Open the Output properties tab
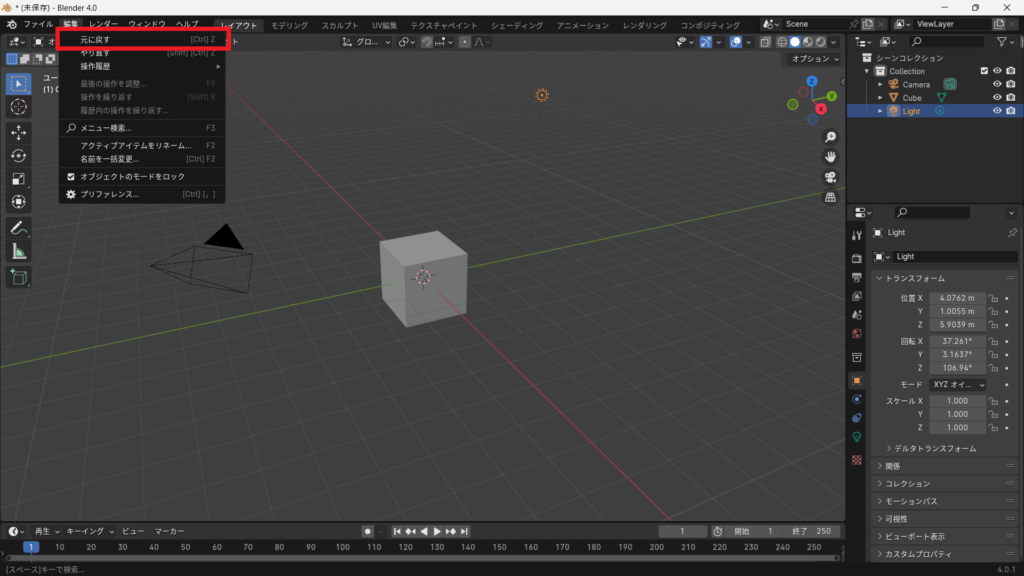The width and height of the screenshot is (1024, 576). [857, 278]
